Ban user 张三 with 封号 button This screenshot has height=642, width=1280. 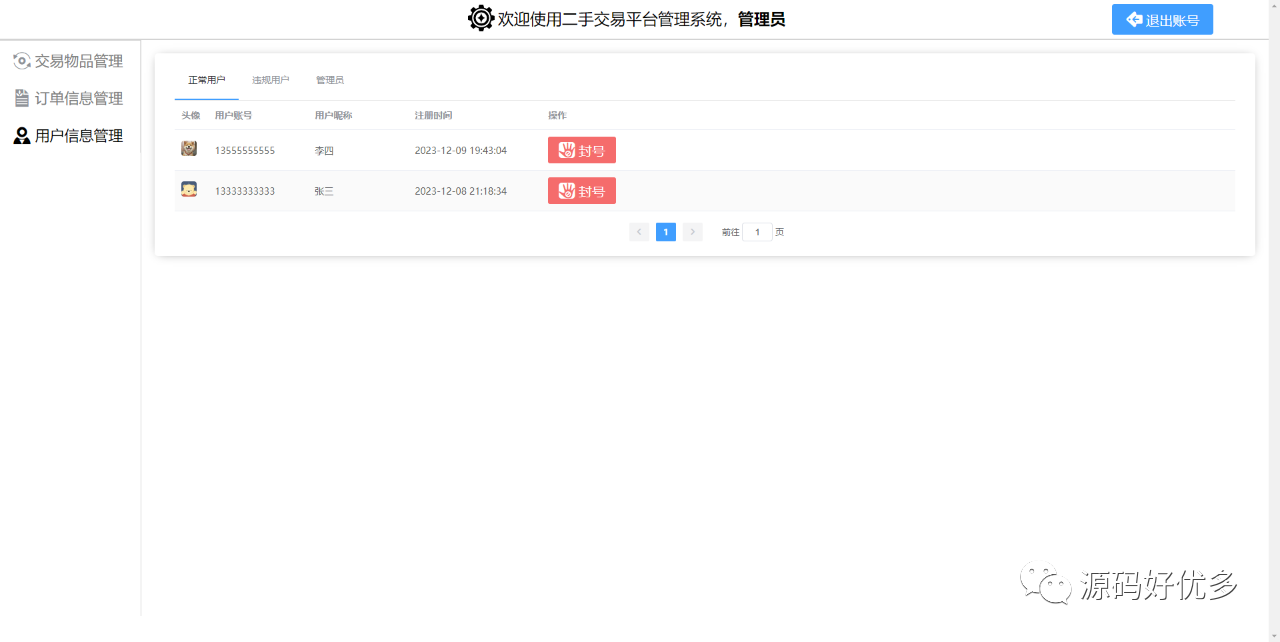(x=582, y=191)
